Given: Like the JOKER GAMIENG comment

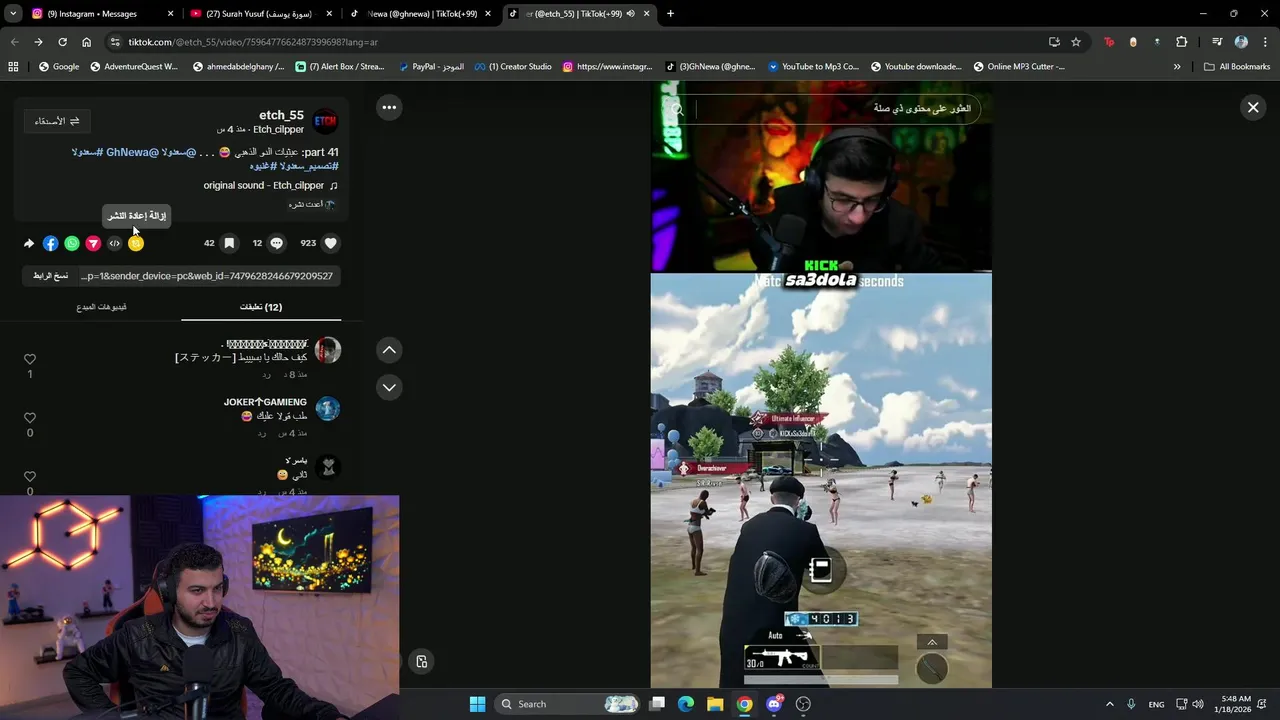Looking at the screenshot, I should 30,418.
